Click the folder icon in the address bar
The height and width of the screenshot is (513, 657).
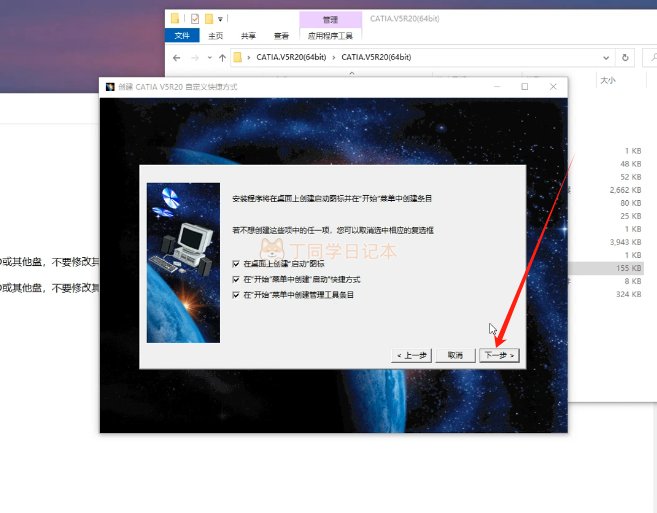[238, 57]
